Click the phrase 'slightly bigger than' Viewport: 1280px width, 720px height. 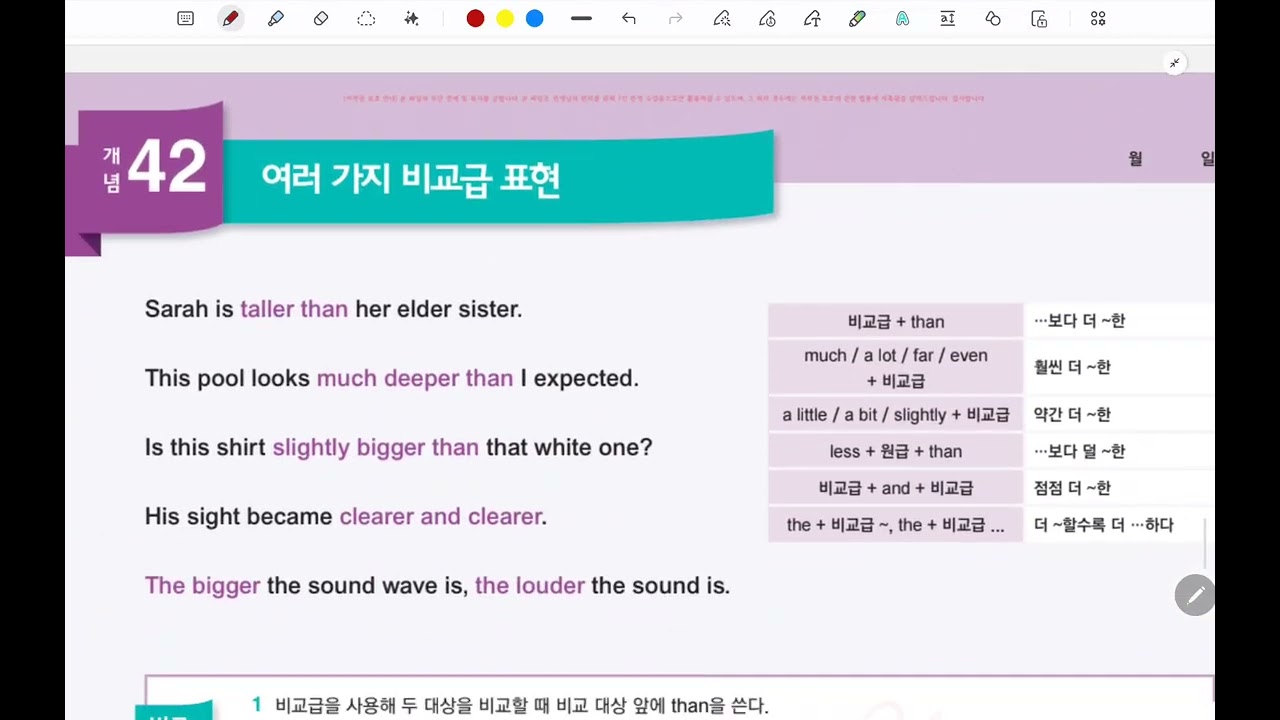[x=376, y=447]
